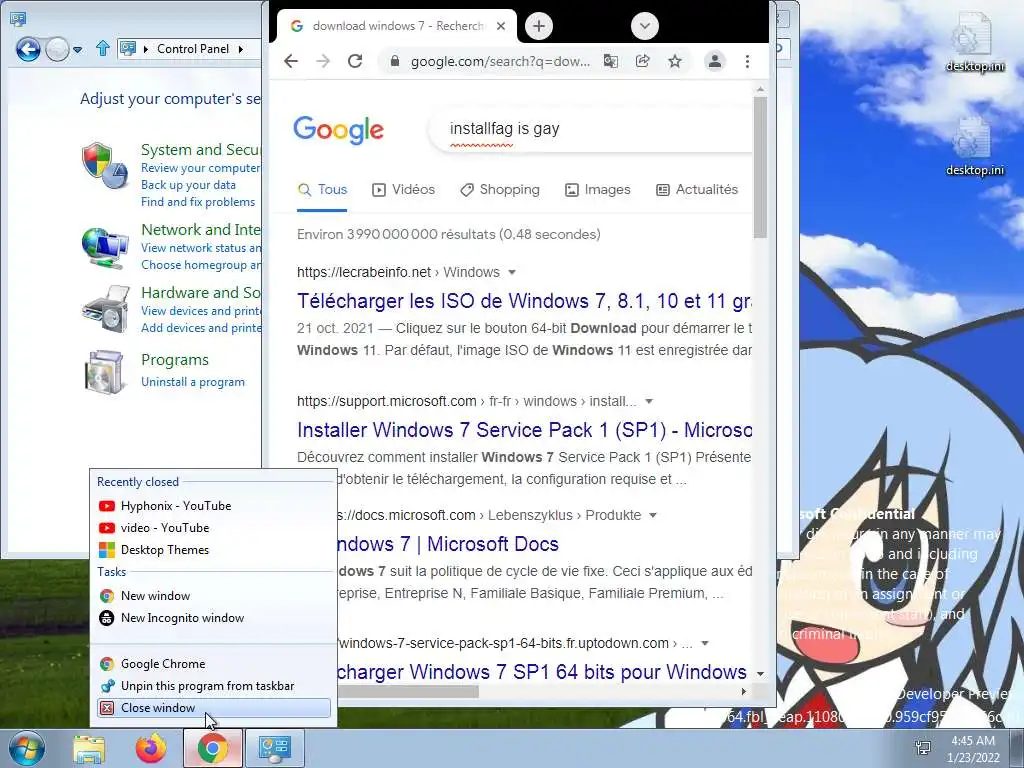1024x768 pixels.
Task: Reload the Google search page
Action: click(x=355, y=61)
